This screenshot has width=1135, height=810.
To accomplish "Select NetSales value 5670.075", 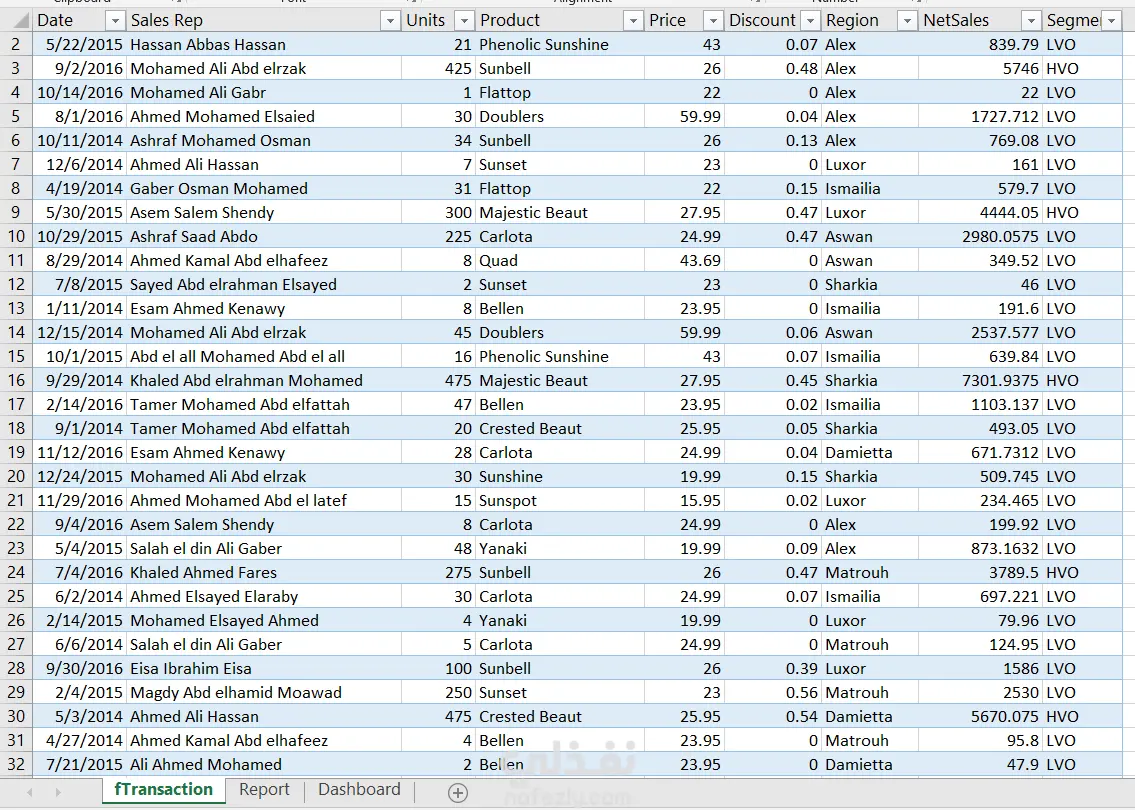I will 980,716.
